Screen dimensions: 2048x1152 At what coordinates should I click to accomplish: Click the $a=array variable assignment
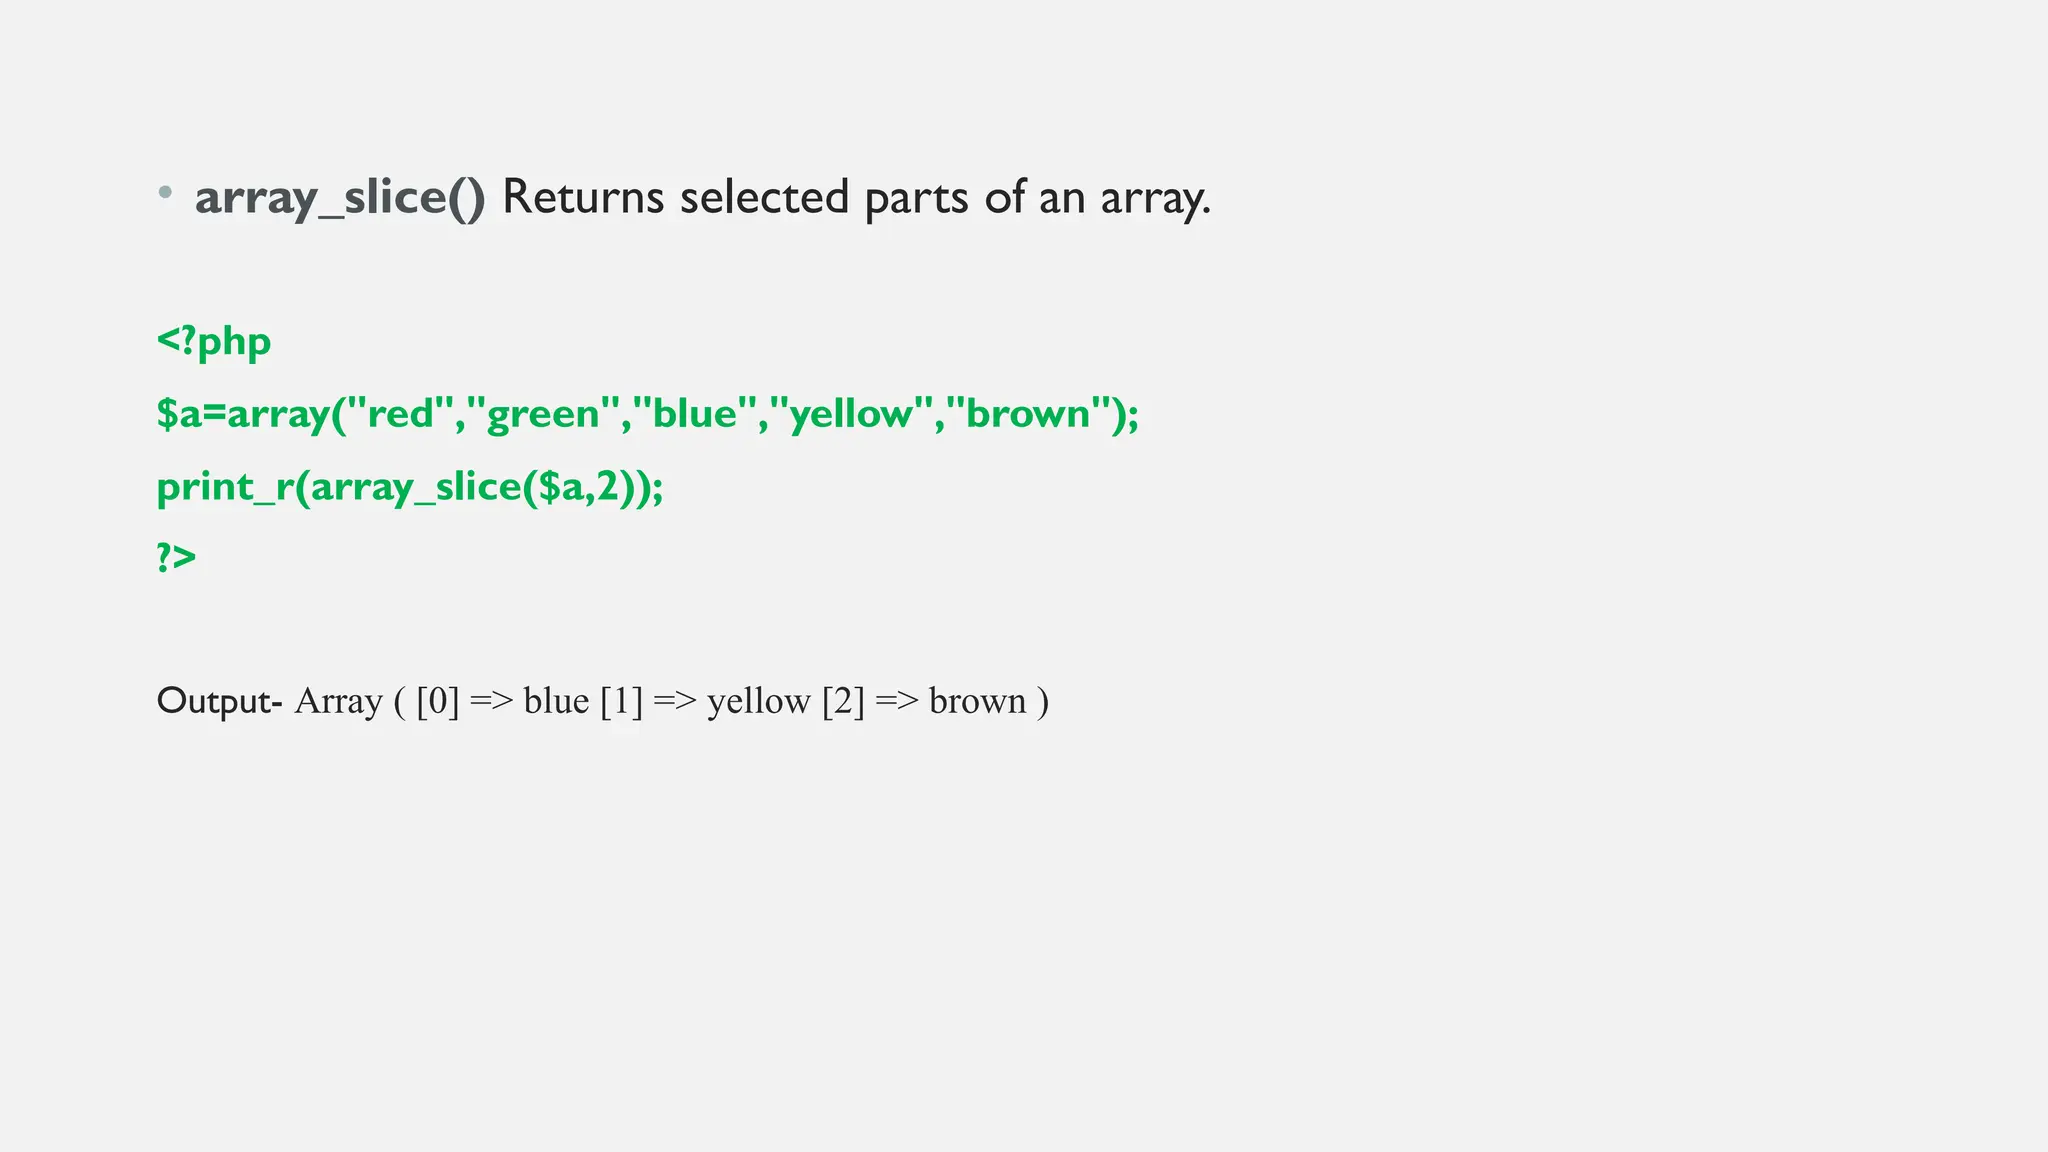tap(243, 415)
